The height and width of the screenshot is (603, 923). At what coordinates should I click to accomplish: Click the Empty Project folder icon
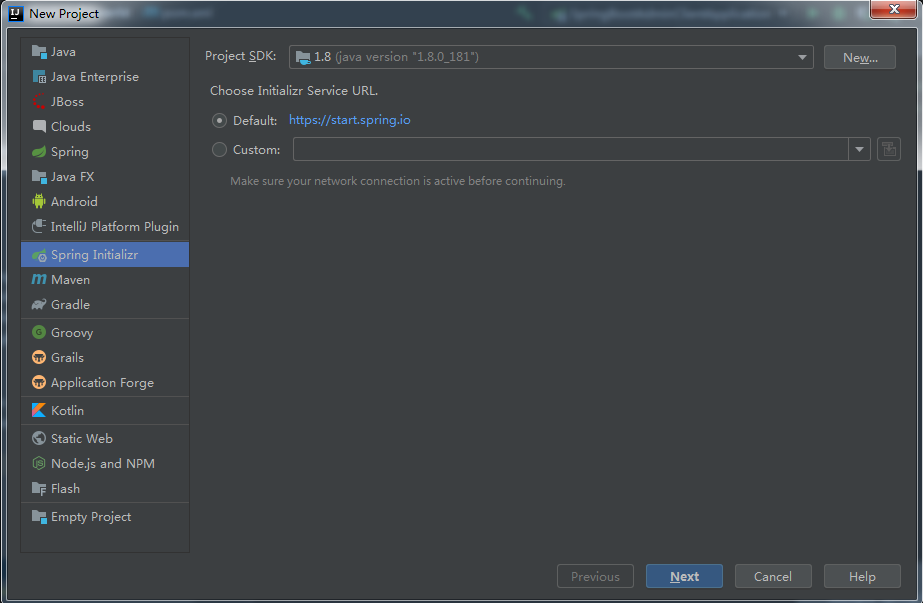tap(39, 516)
